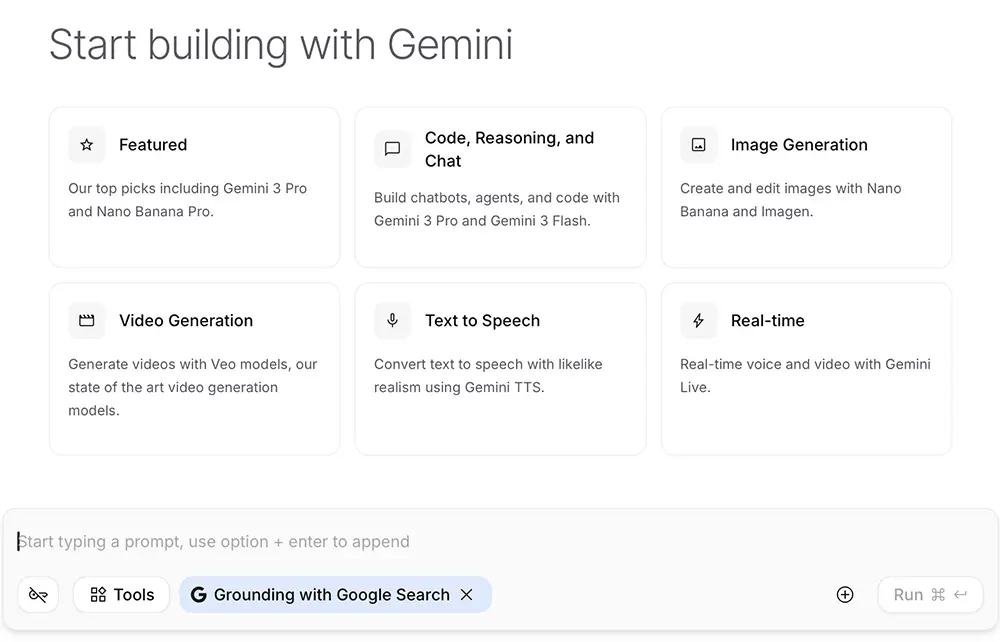This screenshot has height=642, width=1000.
Task: Click the chat bubble icon on Code card
Action: (x=392, y=149)
